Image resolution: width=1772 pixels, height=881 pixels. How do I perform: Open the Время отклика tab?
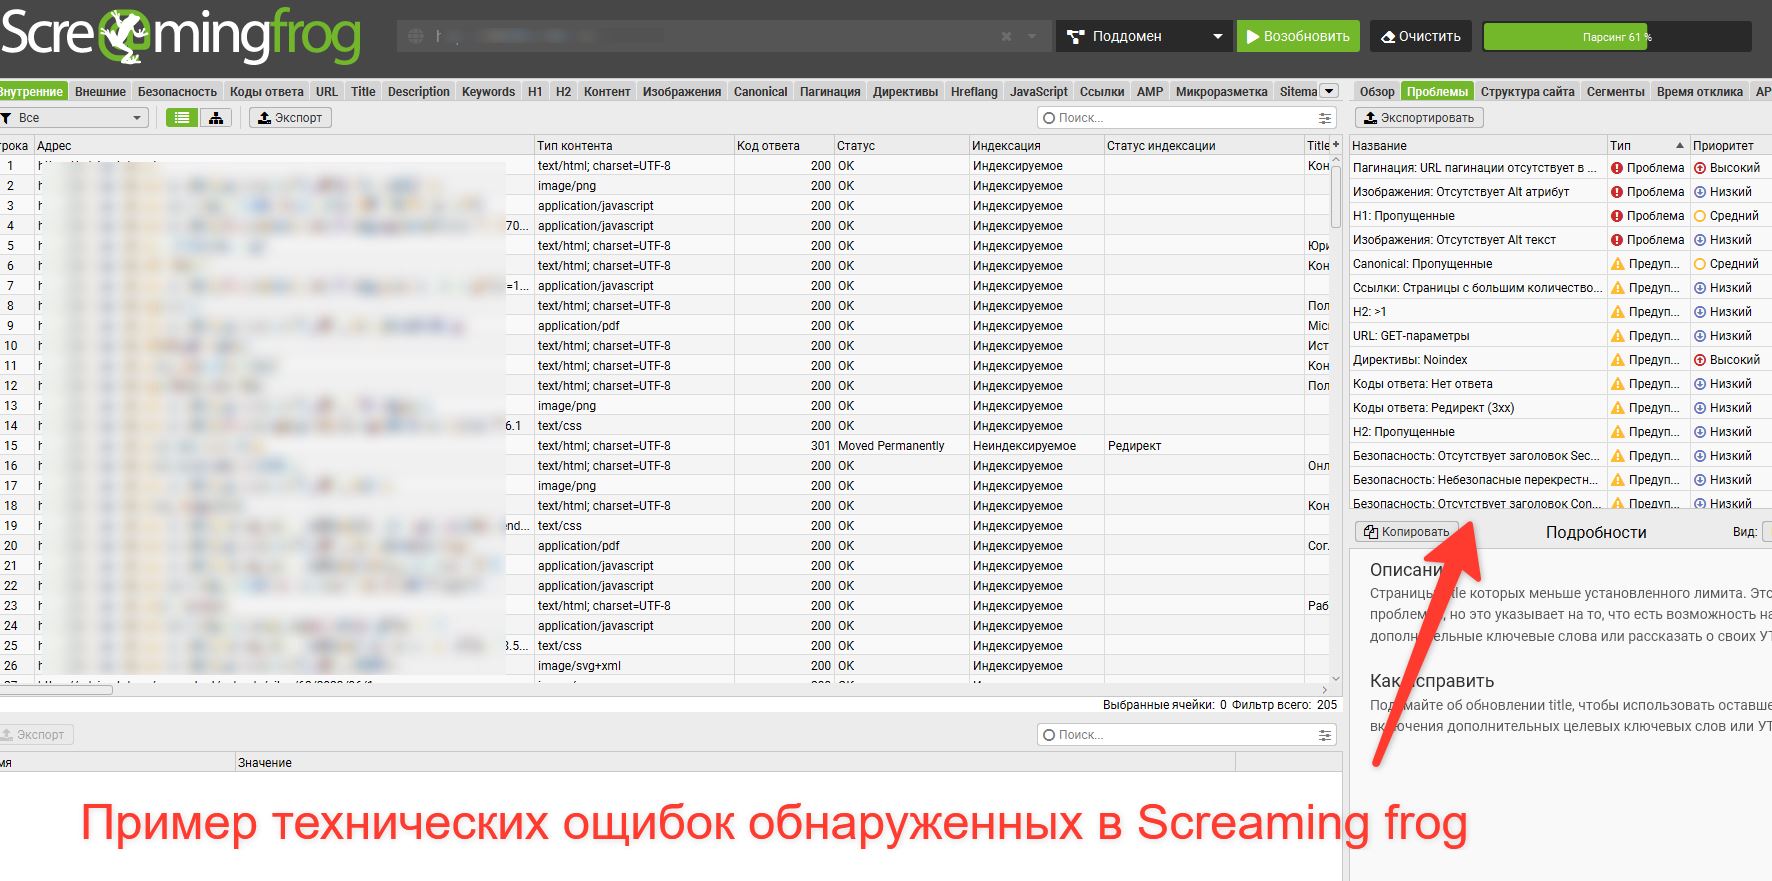[1699, 91]
